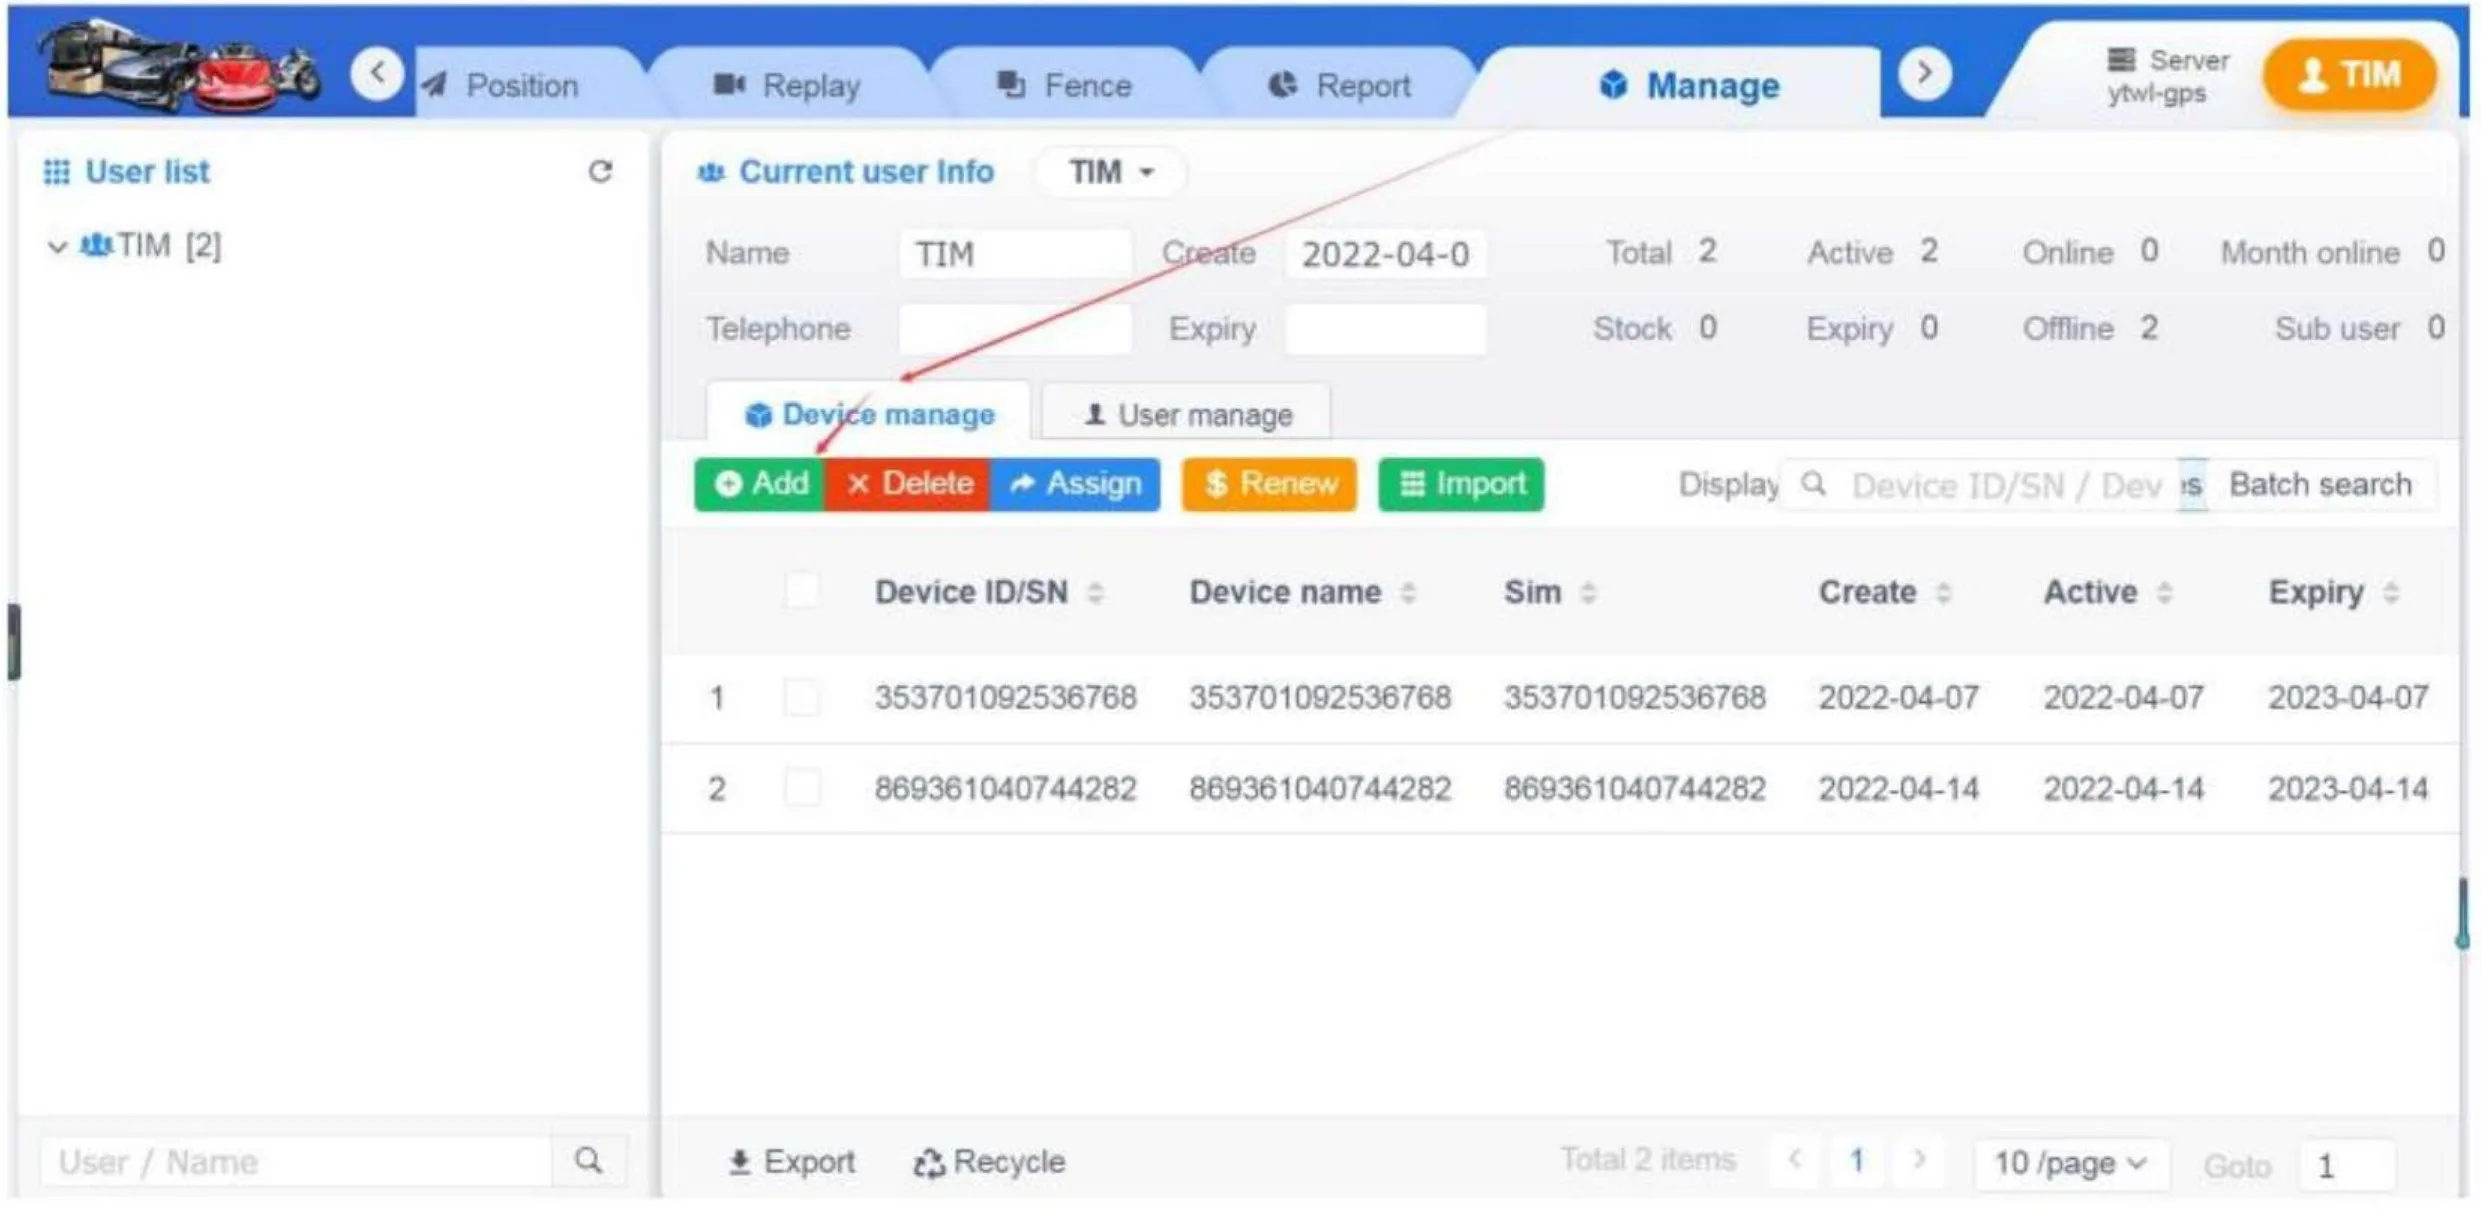Refresh the User list panel
2481x1221 pixels.
(599, 172)
